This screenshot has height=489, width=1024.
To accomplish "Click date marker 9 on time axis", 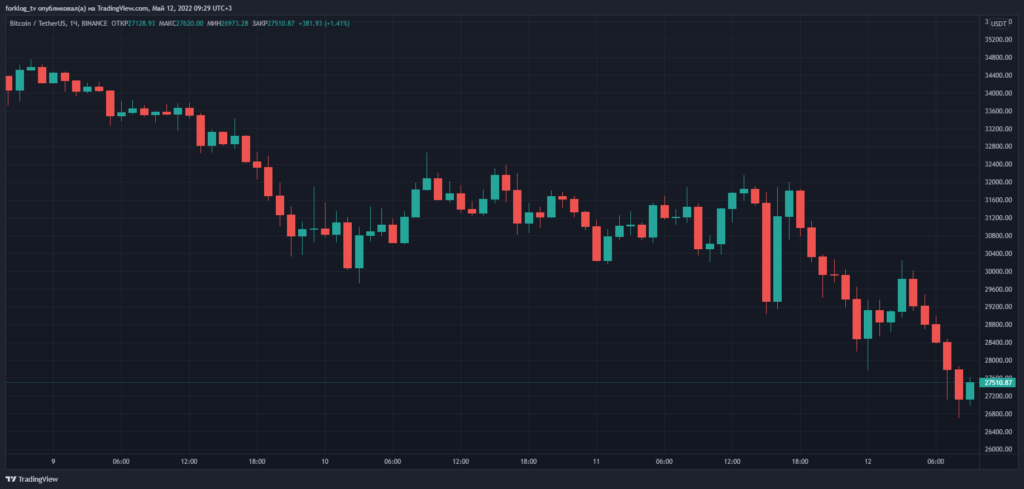I will pos(52,462).
